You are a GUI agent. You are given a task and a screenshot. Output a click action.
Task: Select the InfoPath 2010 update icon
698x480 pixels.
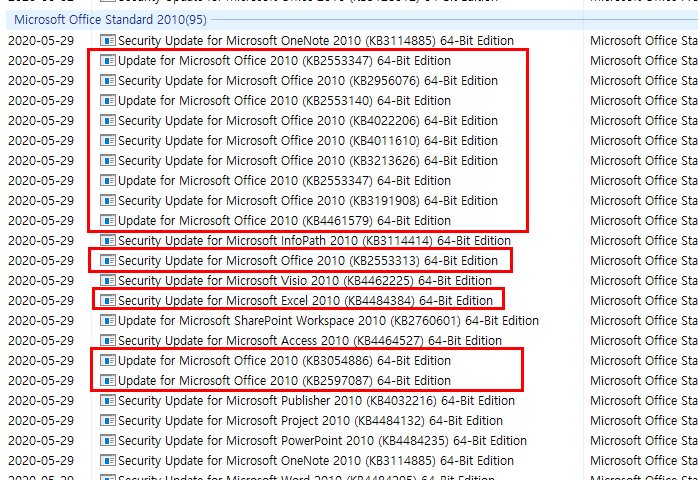108,241
